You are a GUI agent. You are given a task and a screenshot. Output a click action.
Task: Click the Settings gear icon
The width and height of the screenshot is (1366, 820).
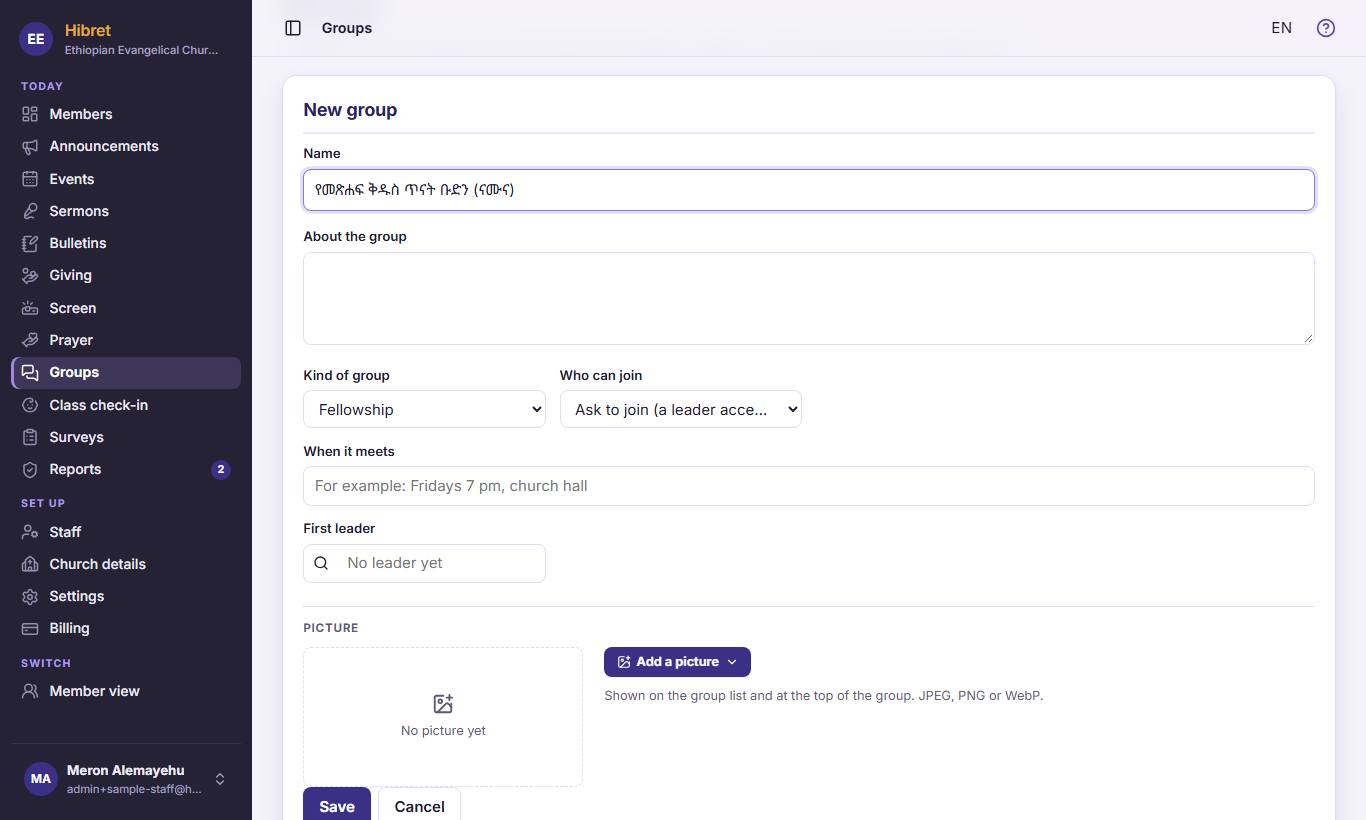[x=30, y=596]
